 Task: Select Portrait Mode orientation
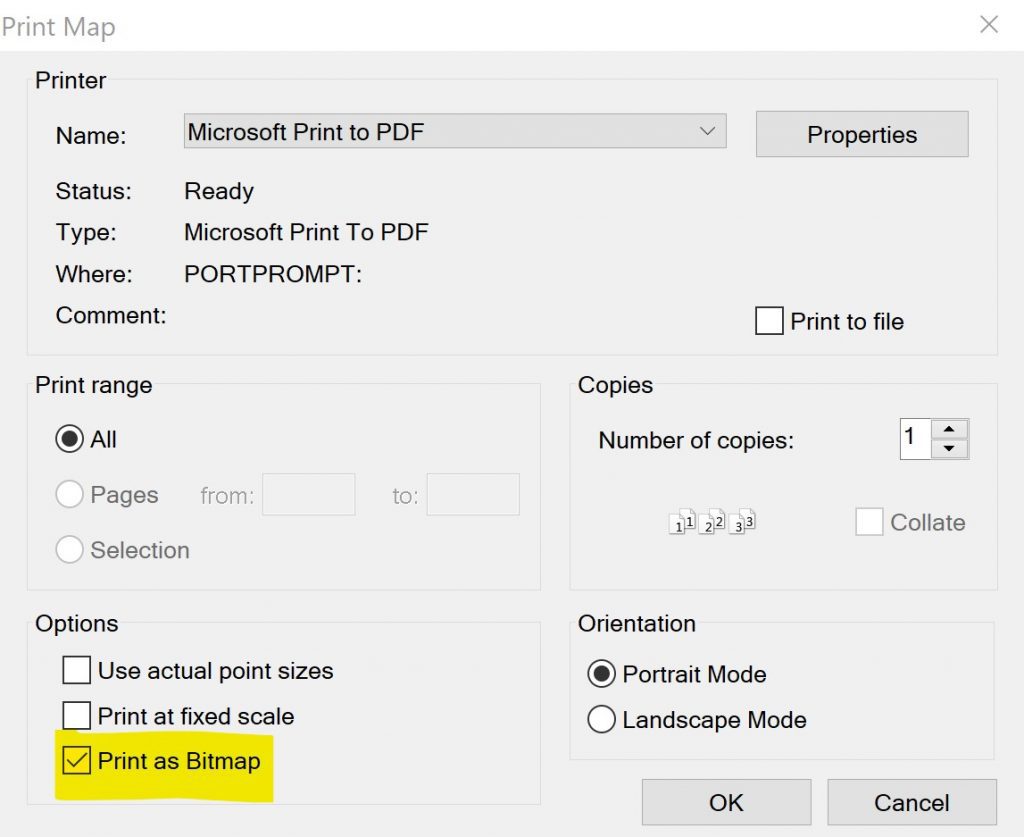point(600,674)
